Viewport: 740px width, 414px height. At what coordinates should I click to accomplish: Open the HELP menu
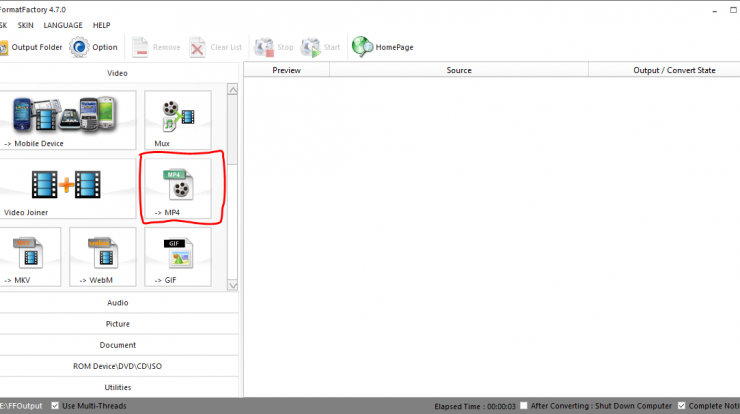(x=101, y=25)
